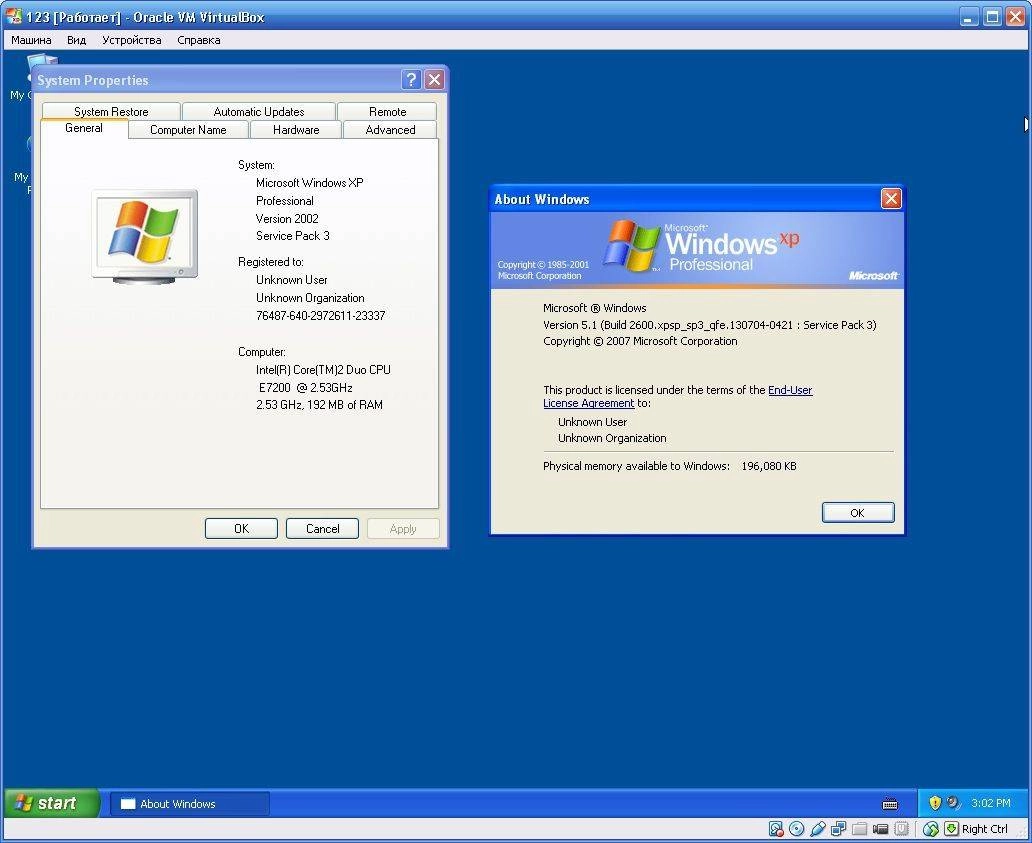Switch to the System Restore tab
The image size is (1032, 843).
[x=111, y=111]
